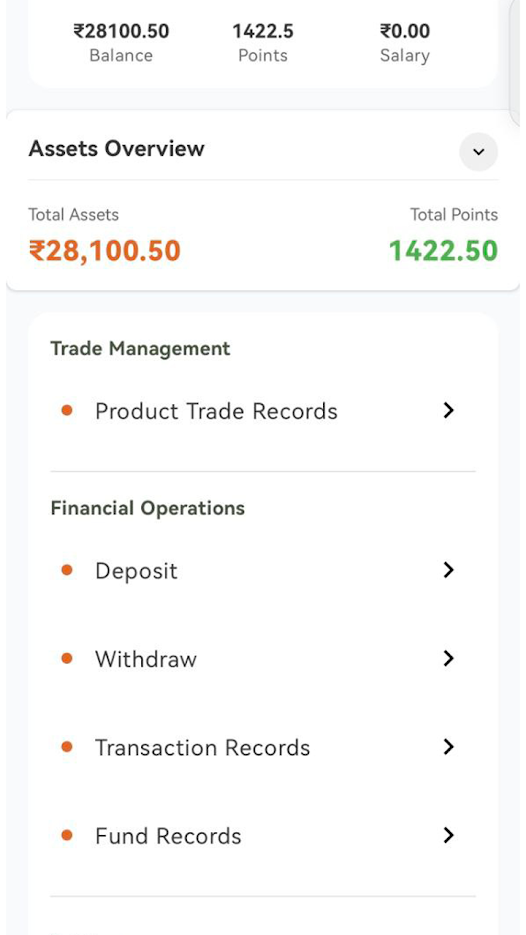Open the Product Trade Records arrow

click(448, 410)
